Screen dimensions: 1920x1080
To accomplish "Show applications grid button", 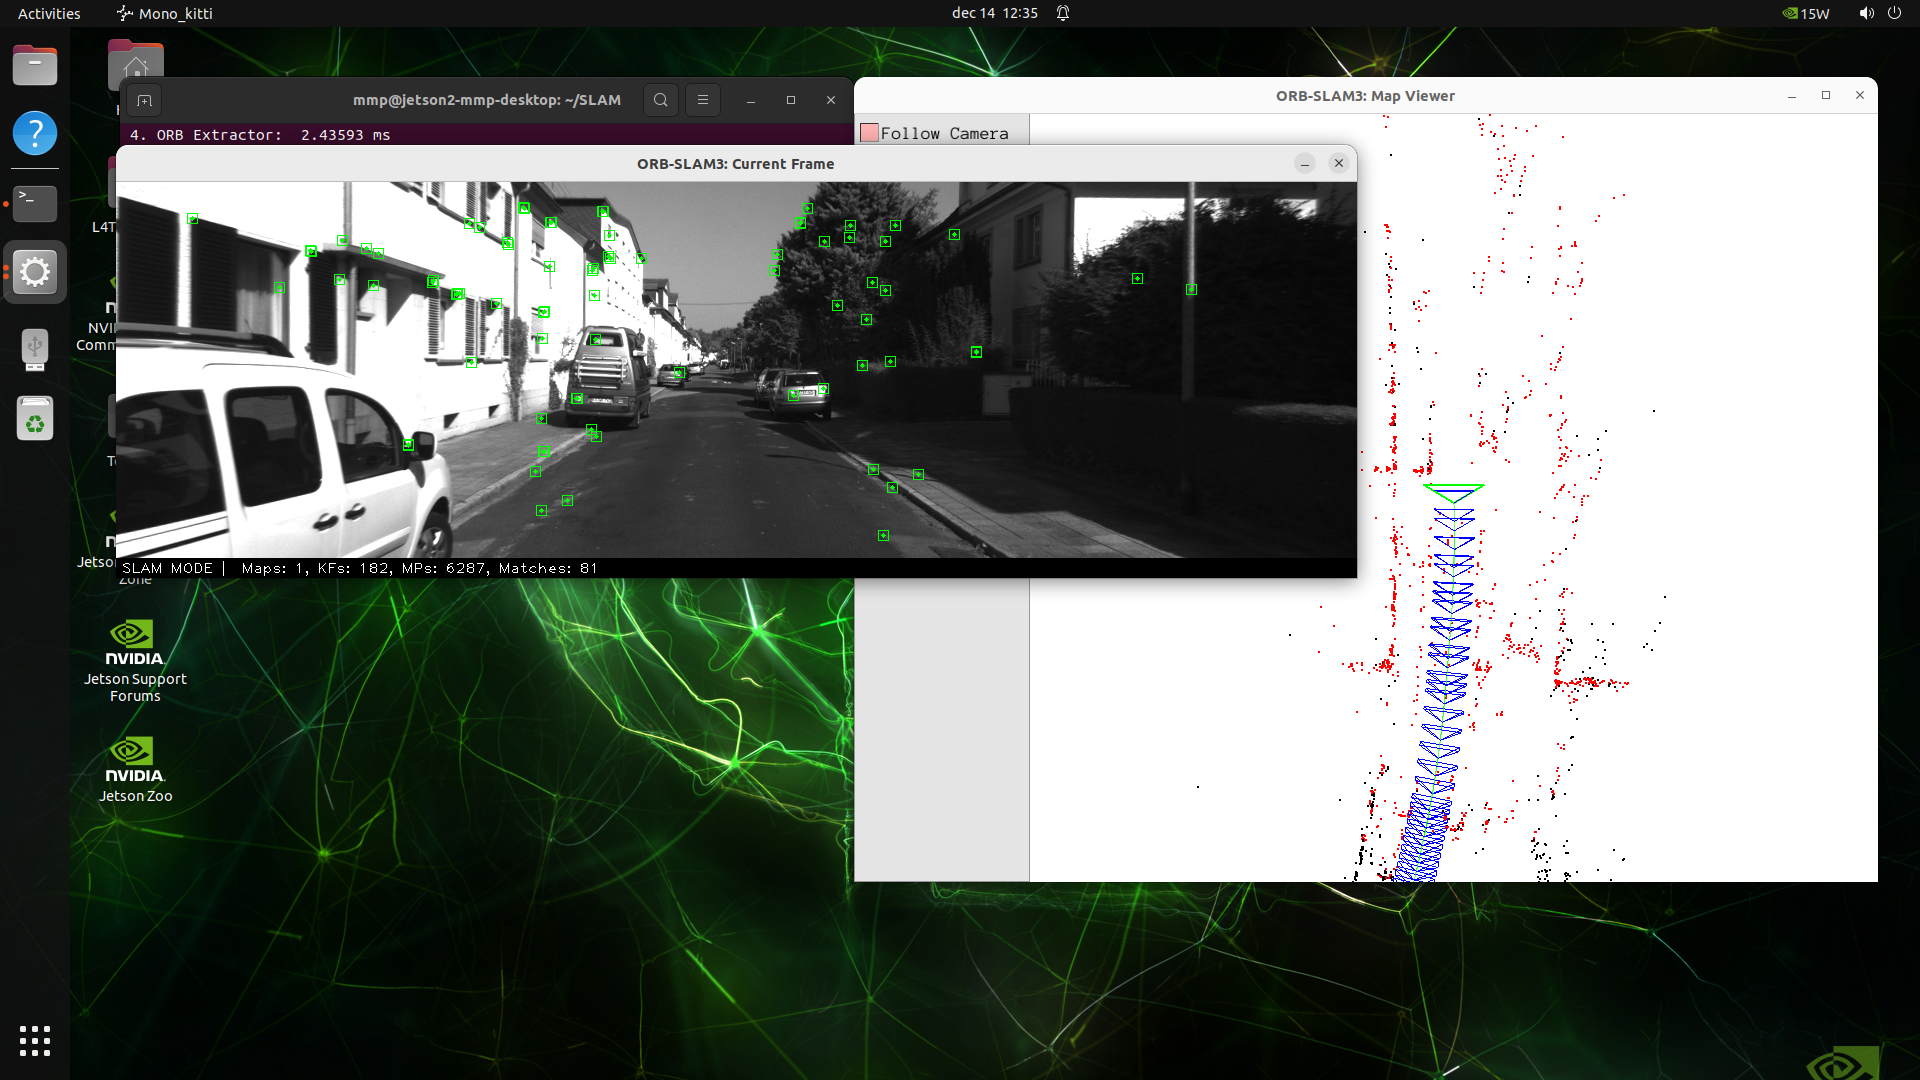I will coord(35,1040).
